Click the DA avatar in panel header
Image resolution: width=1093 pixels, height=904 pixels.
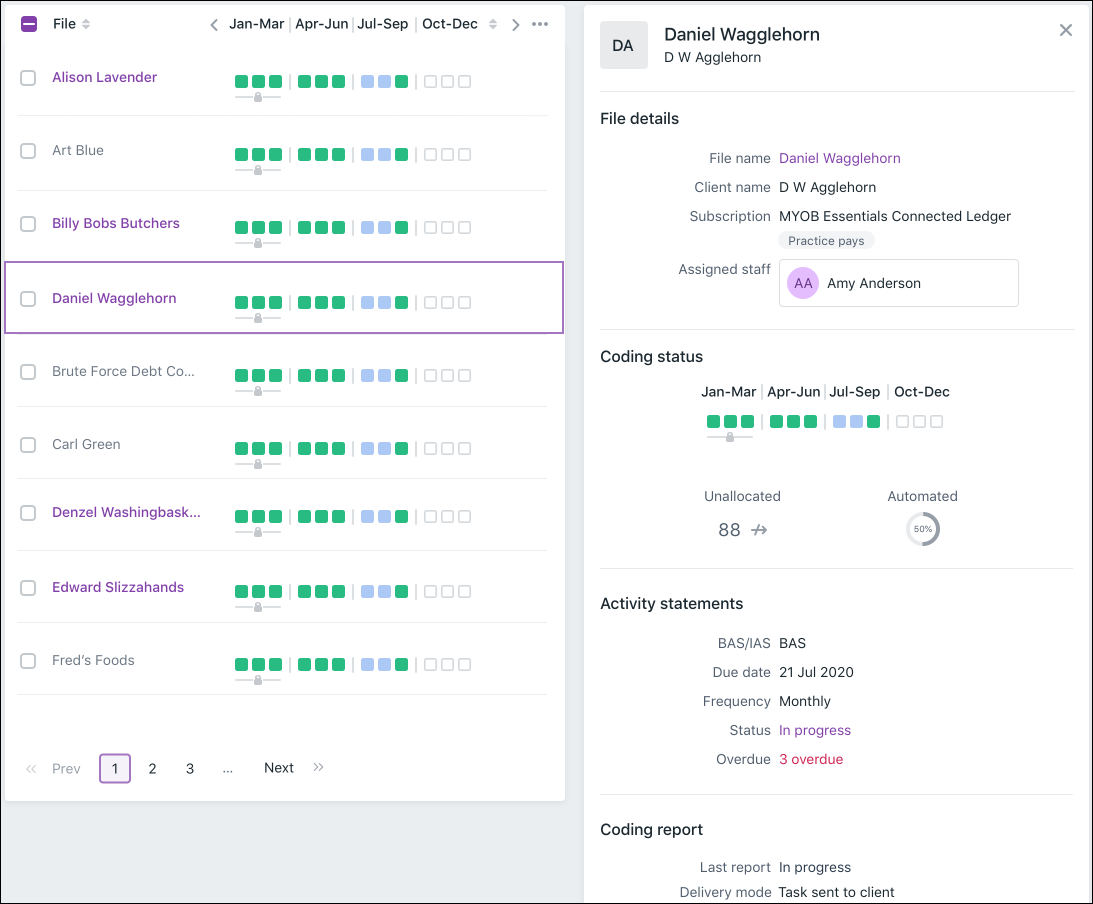[623, 46]
